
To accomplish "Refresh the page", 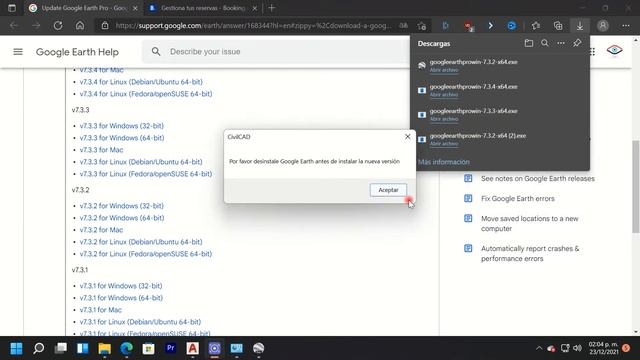I will click(x=58, y=26).
